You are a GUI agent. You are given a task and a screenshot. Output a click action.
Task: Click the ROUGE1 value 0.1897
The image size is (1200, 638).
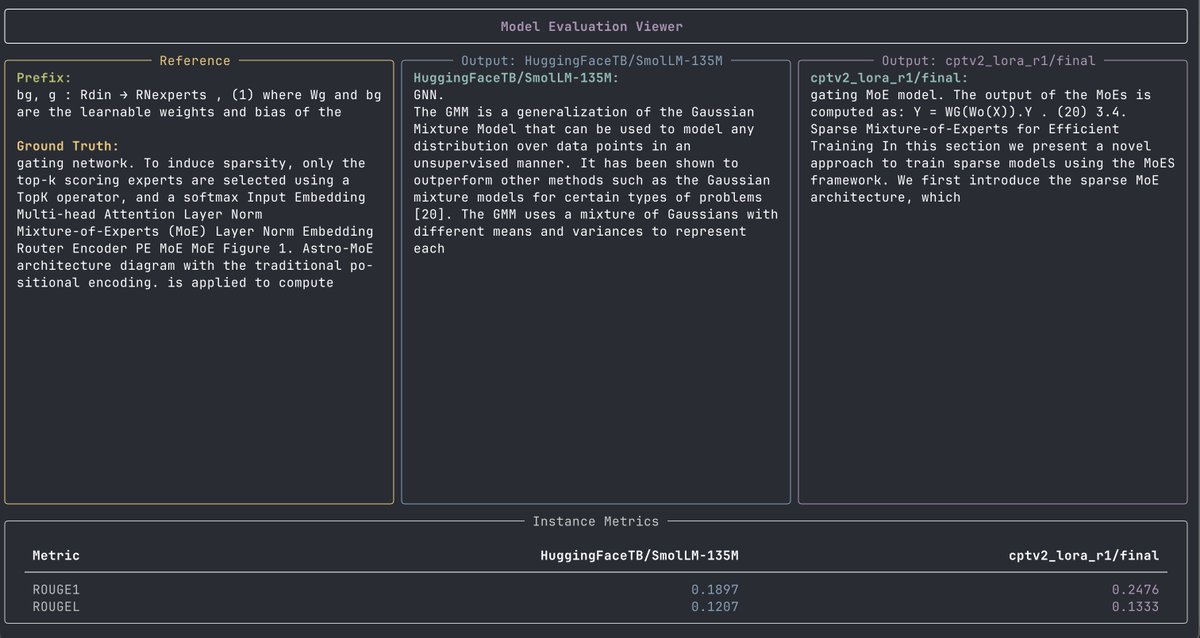tap(715, 589)
